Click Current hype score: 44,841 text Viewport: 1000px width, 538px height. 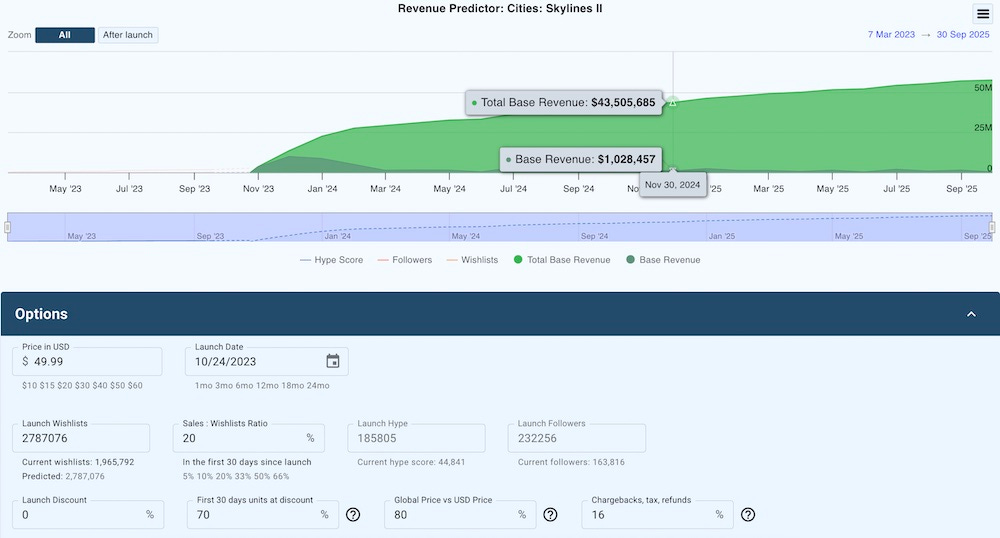point(411,462)
